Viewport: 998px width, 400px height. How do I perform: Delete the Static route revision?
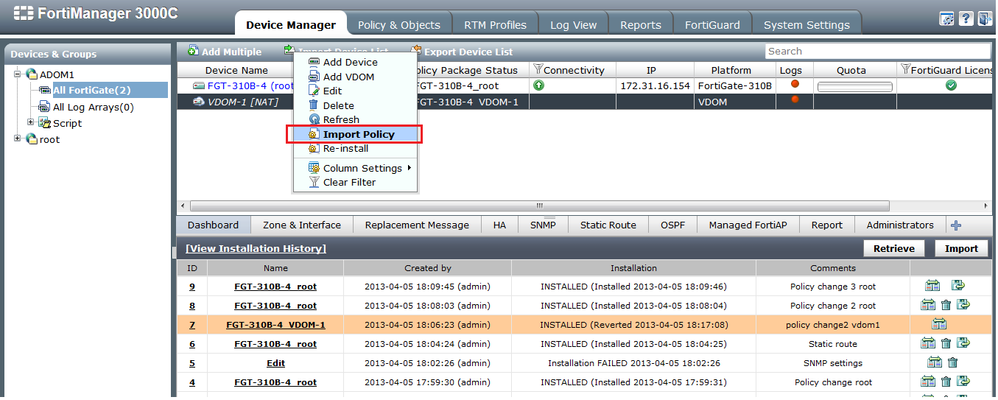[946, 344]
